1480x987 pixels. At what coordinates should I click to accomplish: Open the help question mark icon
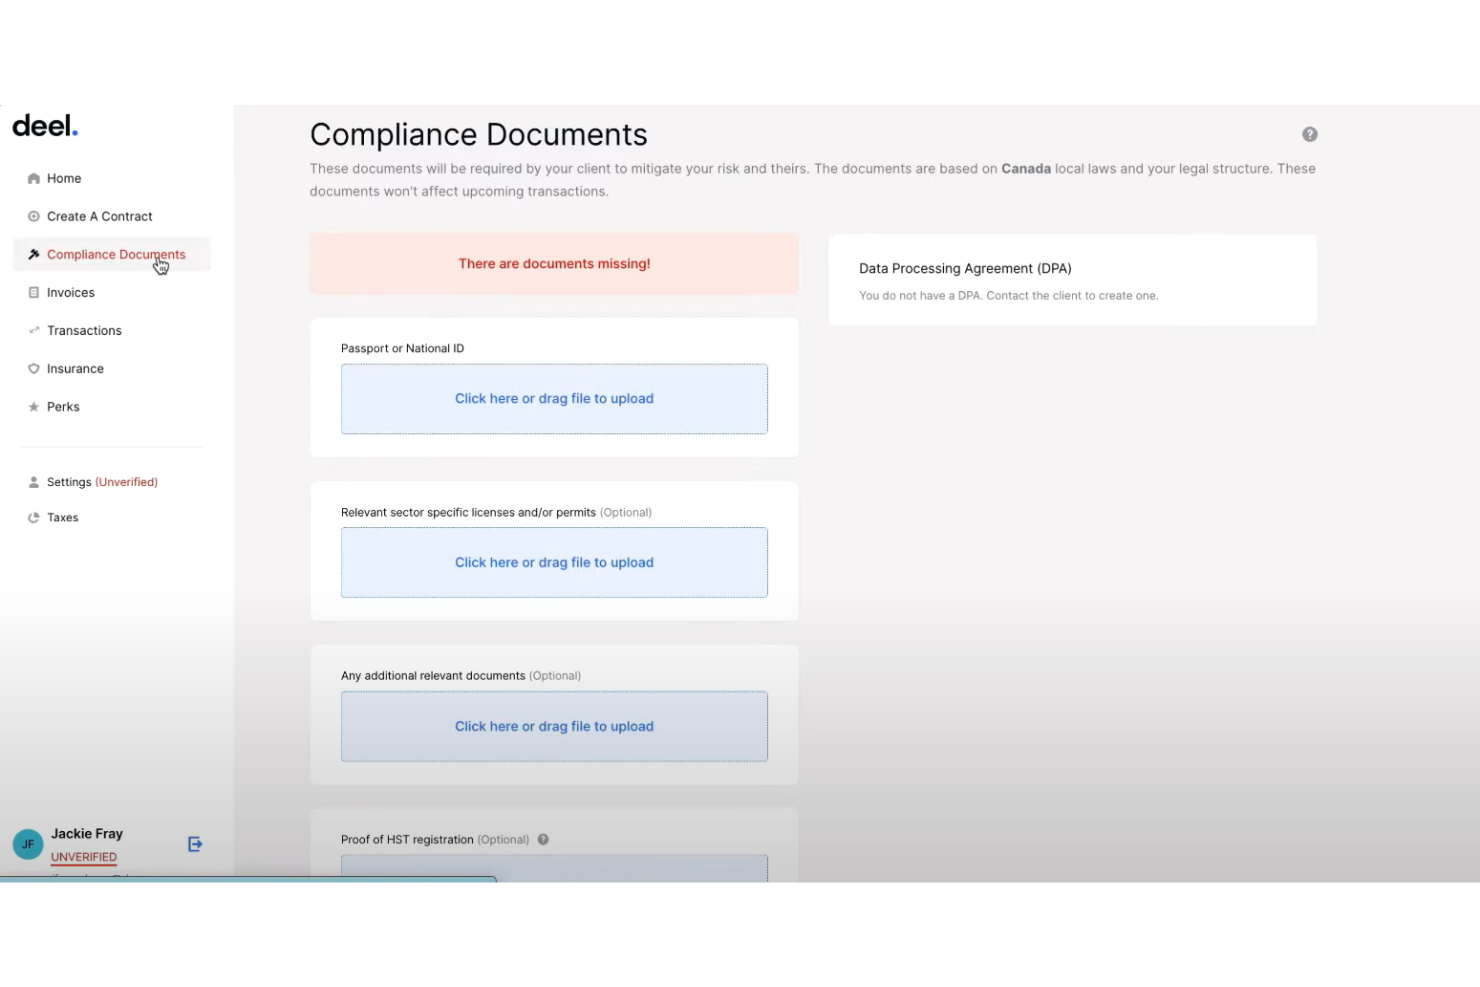click(x=1309, y=133)
